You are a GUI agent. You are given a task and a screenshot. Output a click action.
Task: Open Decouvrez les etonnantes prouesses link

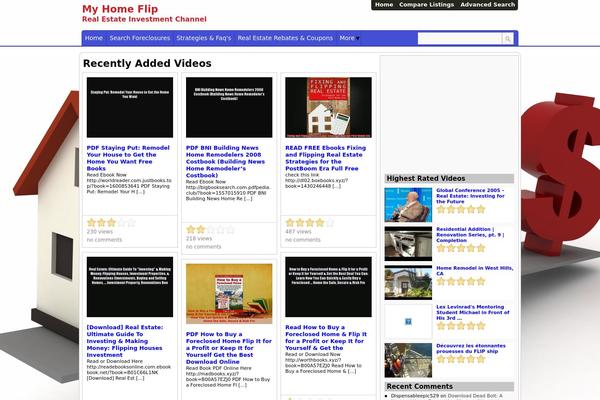point(471,348)
